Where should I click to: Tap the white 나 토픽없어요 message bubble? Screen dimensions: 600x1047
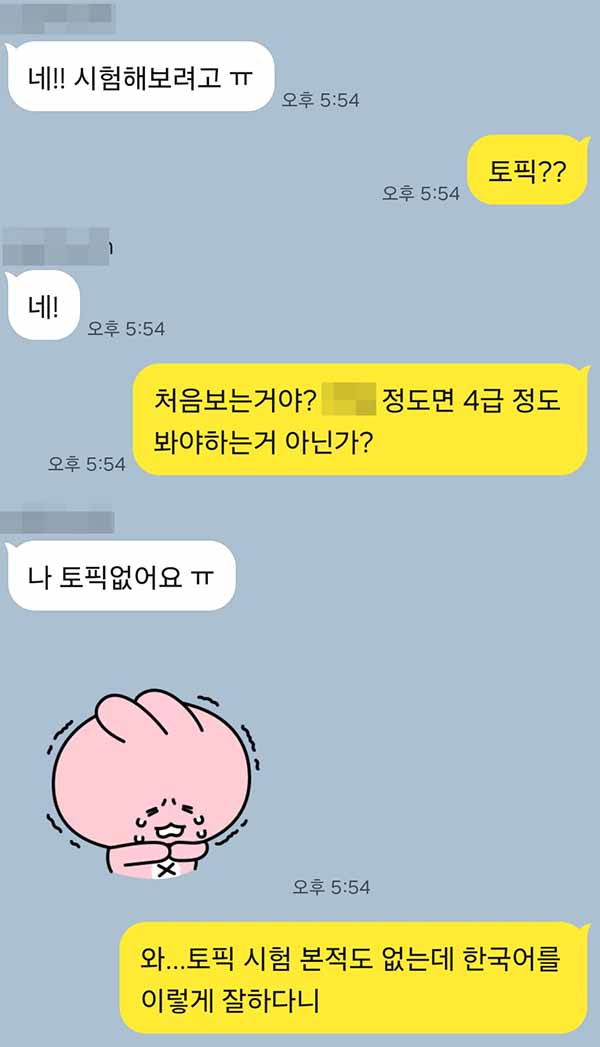(x=121, y=576)
